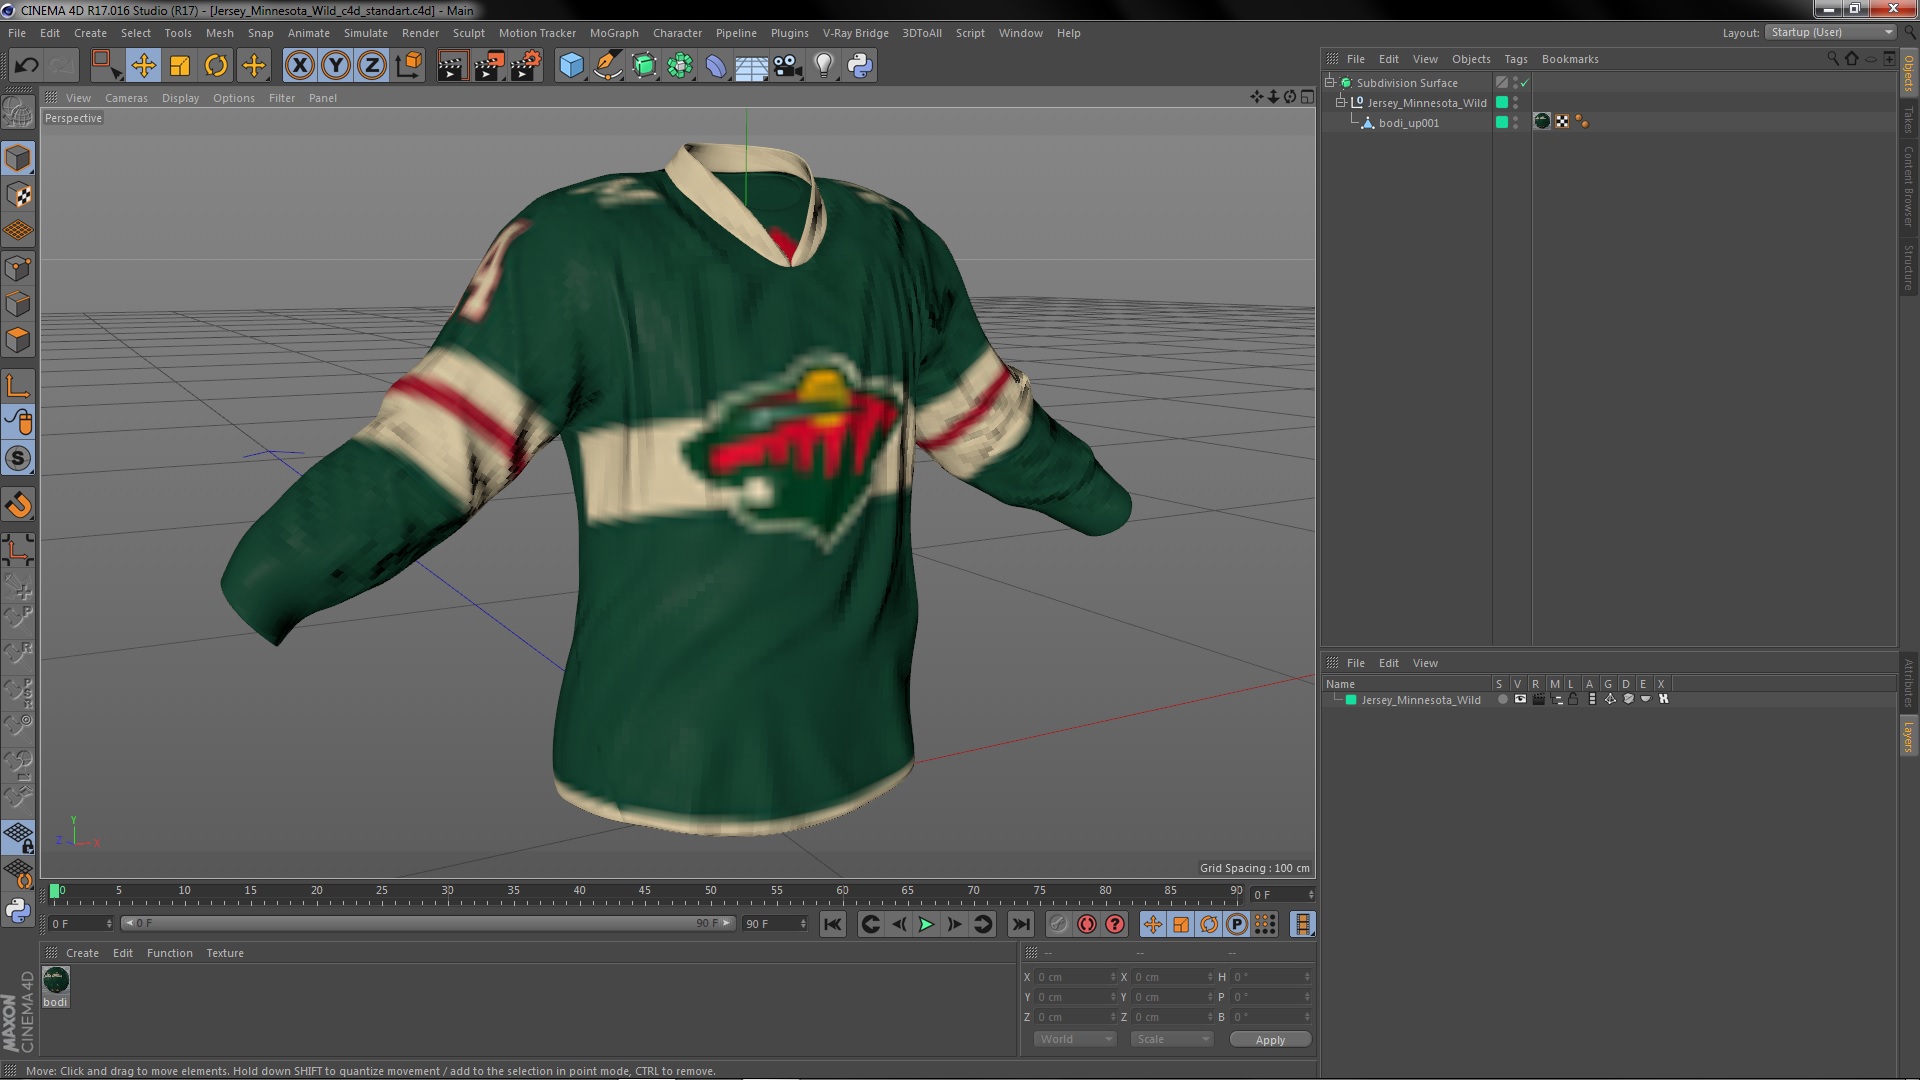This screenshot has height=1080, width=1920.
Task: Click bodi_up001 material texture tag
Action: 1541,122
